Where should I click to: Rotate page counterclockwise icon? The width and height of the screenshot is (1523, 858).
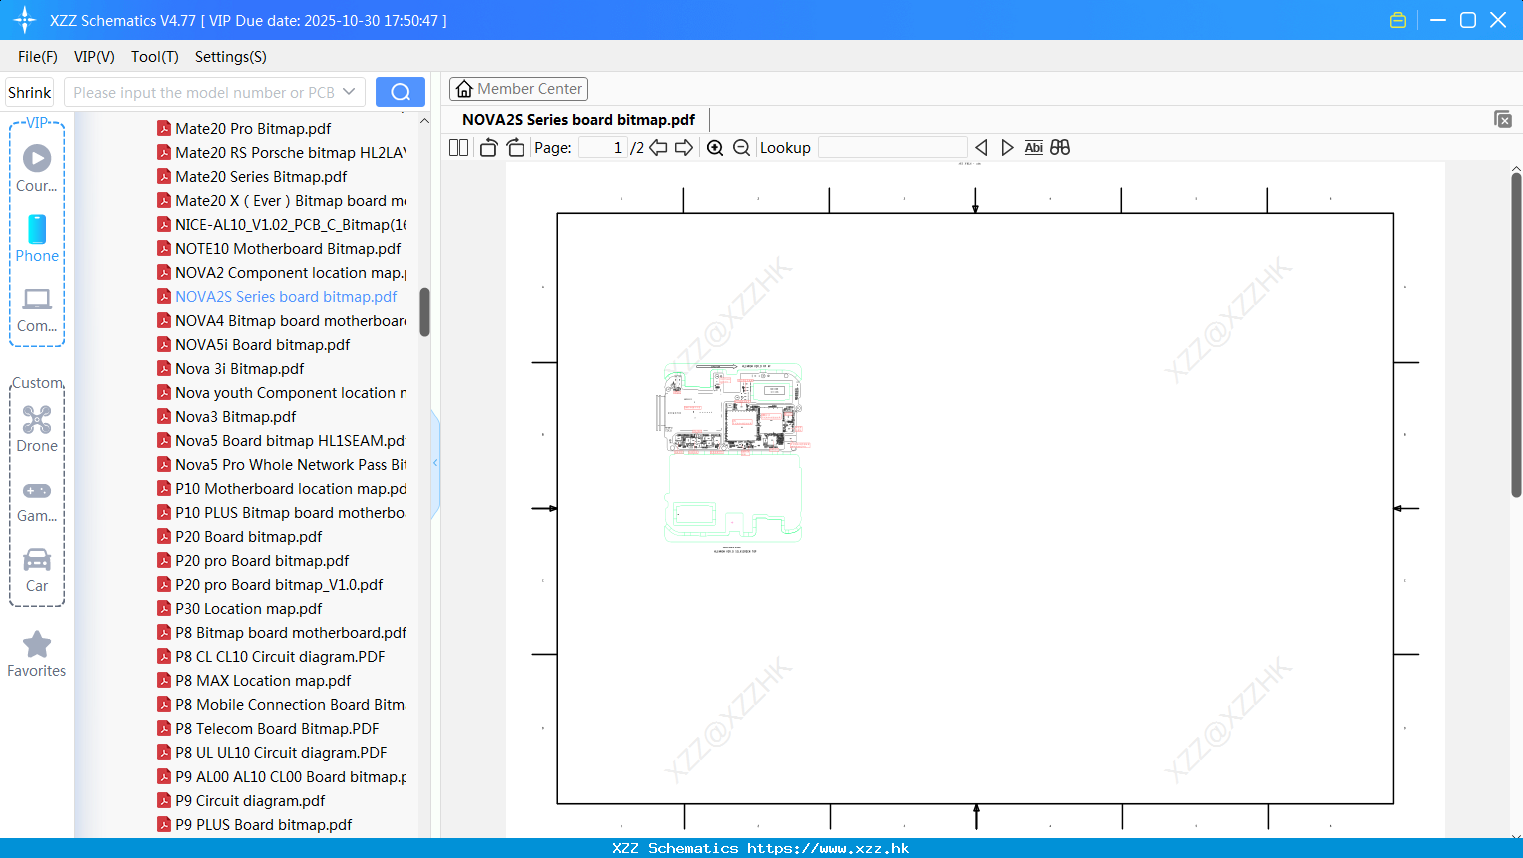point(488,147)
